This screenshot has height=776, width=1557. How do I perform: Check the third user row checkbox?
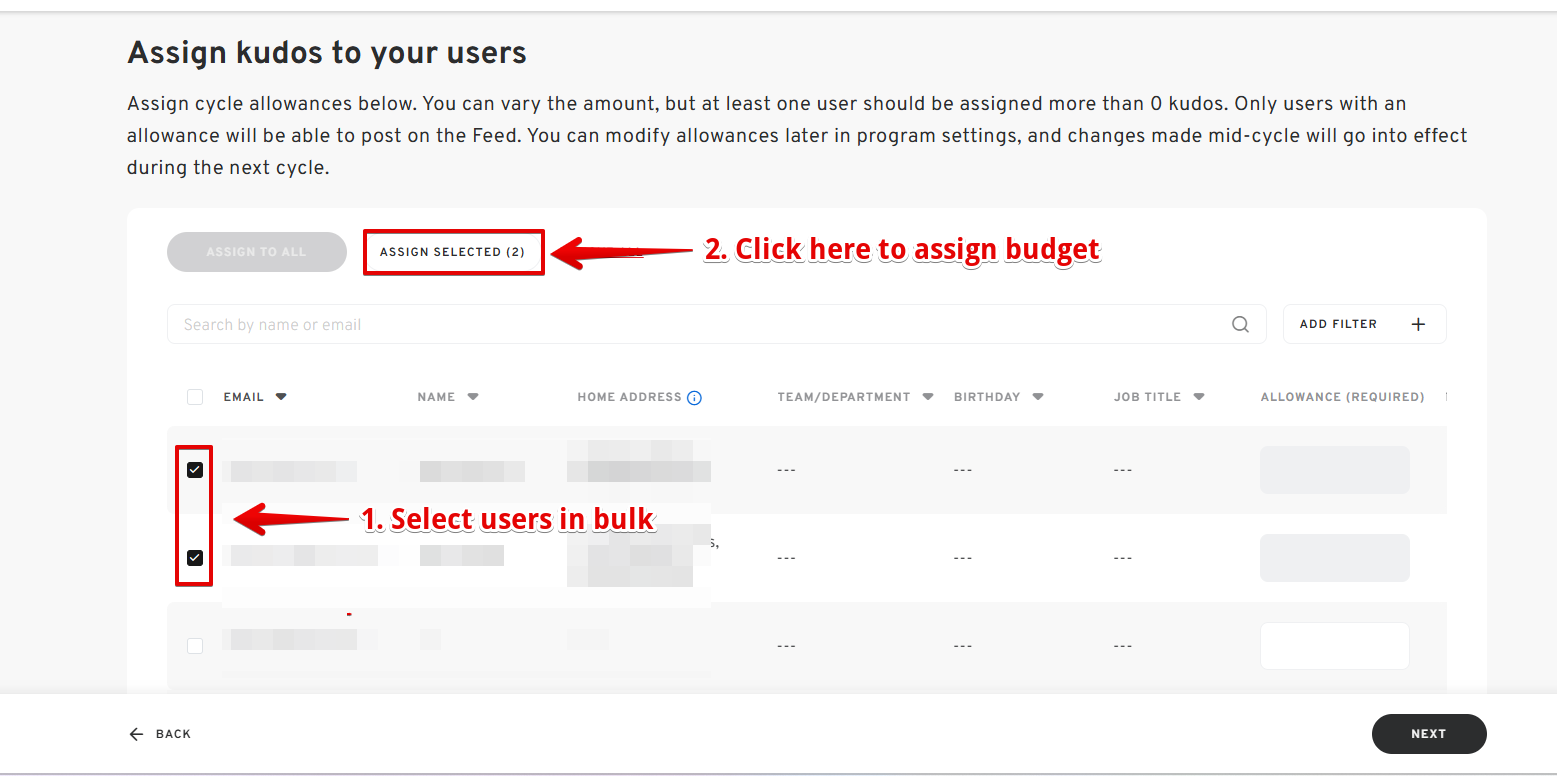coord(195,646)
